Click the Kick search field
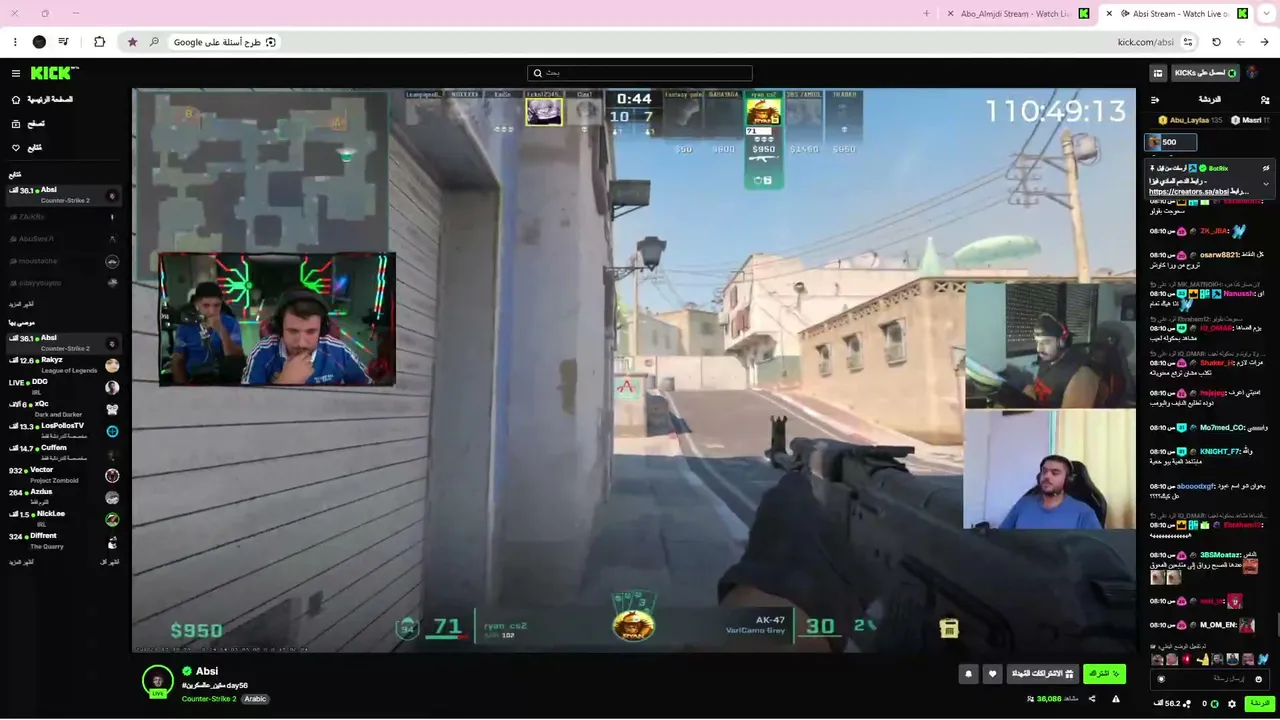The image size is (1280, 720). (640, 73)
